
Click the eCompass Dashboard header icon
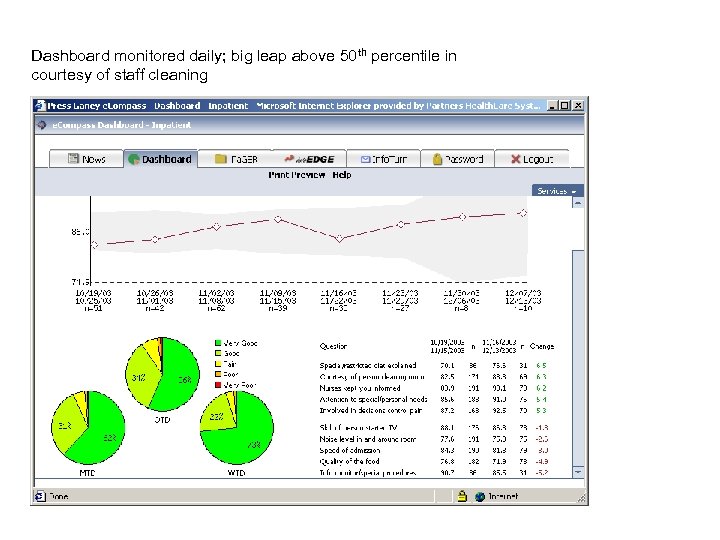(42, 125)
